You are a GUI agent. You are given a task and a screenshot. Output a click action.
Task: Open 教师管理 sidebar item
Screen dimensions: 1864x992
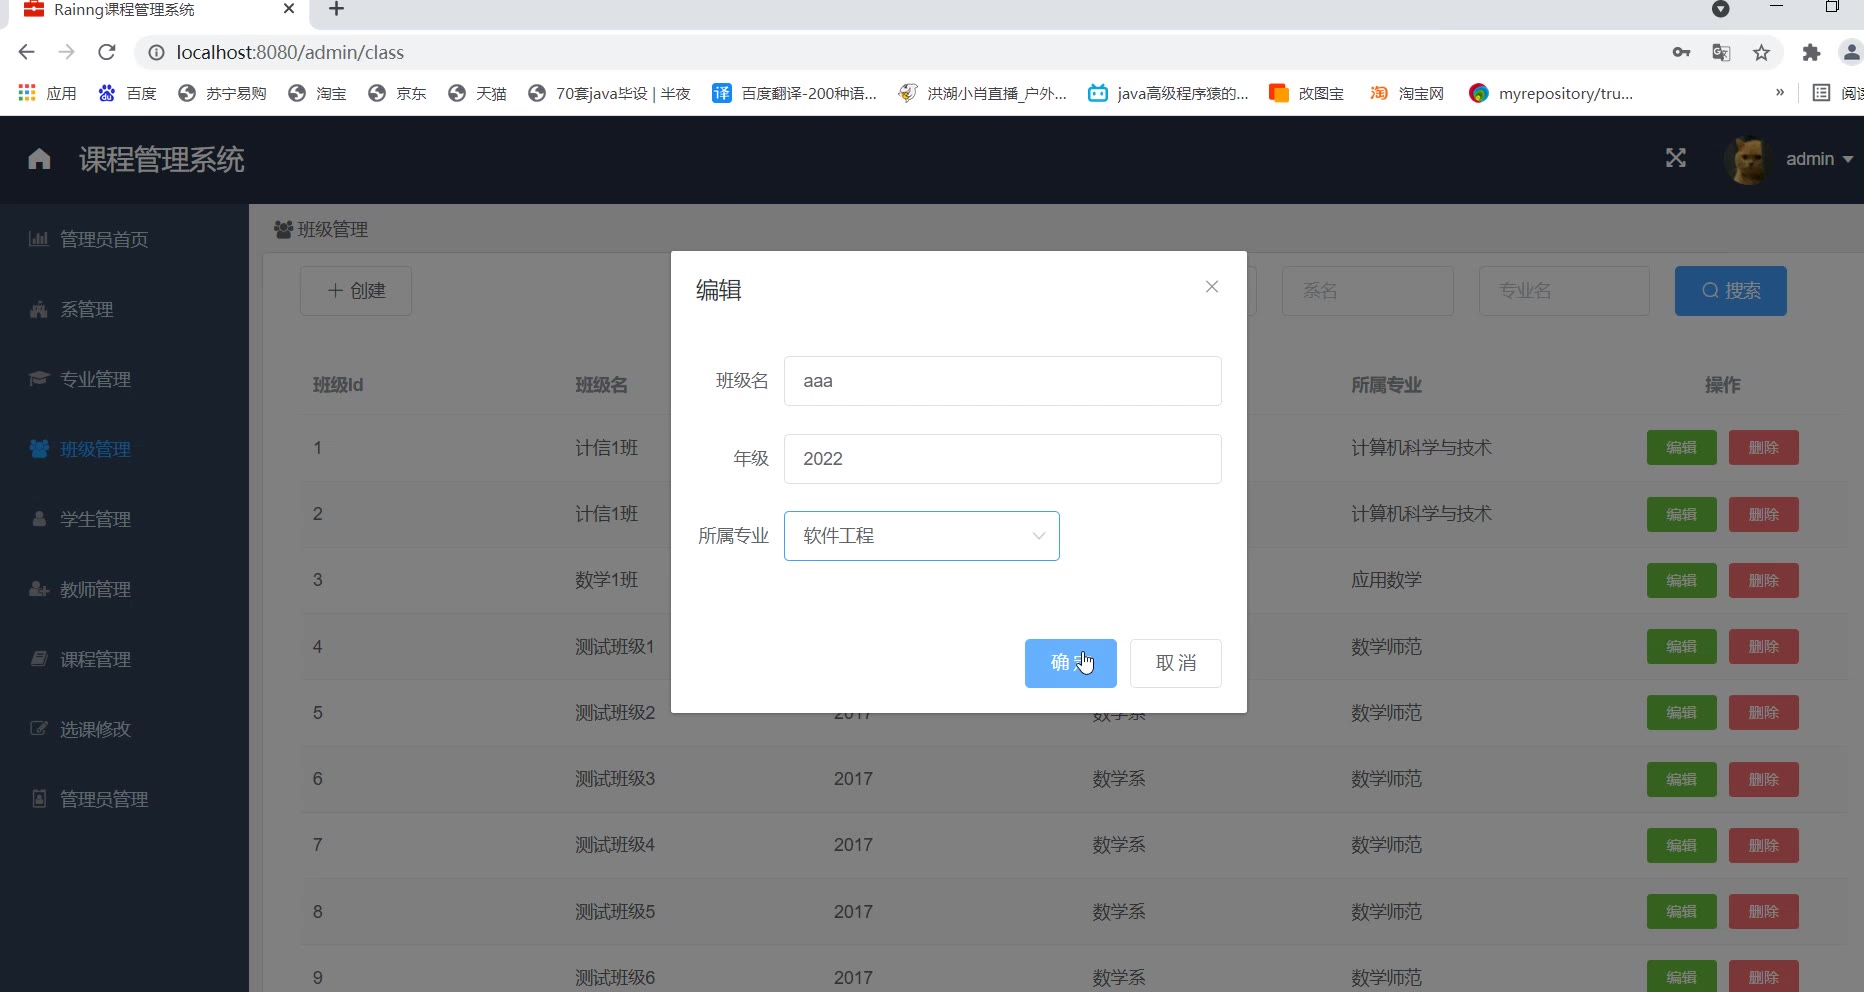point(95,589)
